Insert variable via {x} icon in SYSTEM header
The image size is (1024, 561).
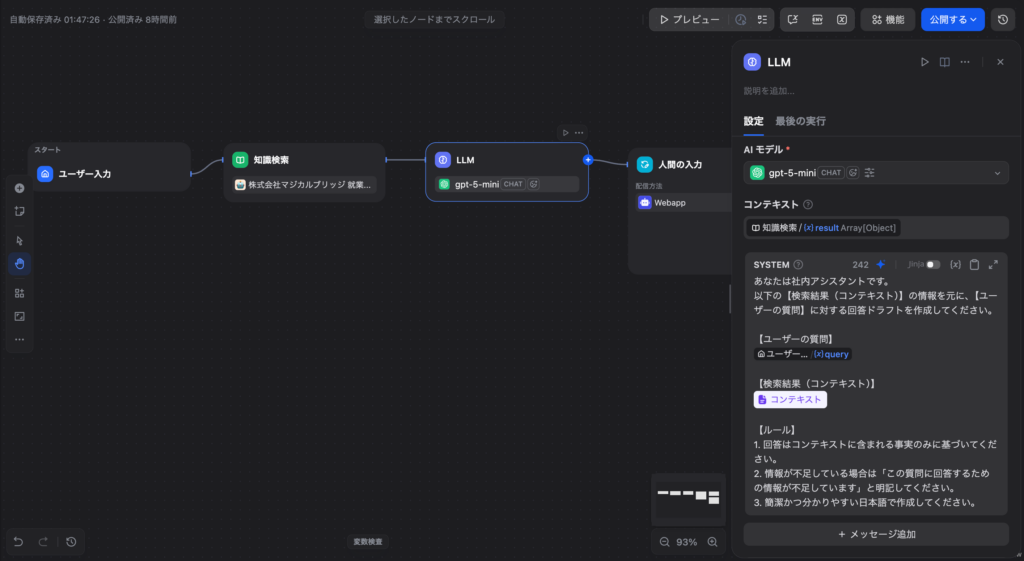[955, 264]
